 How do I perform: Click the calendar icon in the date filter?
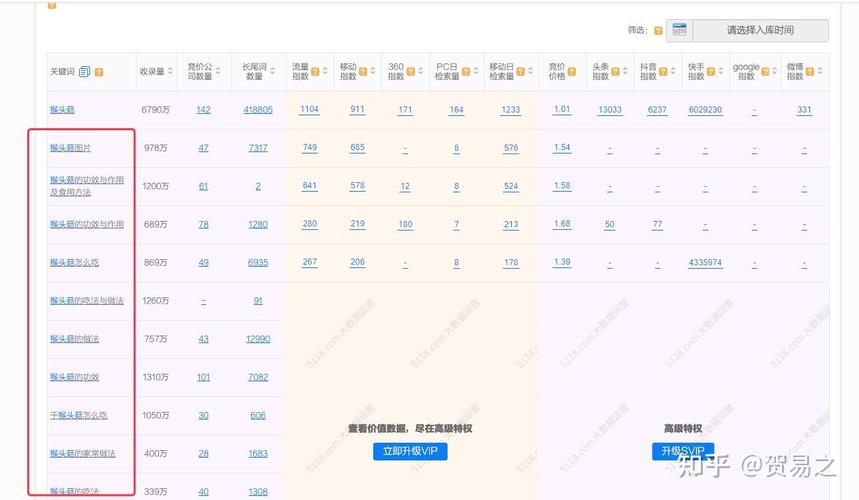coord(679,30)
